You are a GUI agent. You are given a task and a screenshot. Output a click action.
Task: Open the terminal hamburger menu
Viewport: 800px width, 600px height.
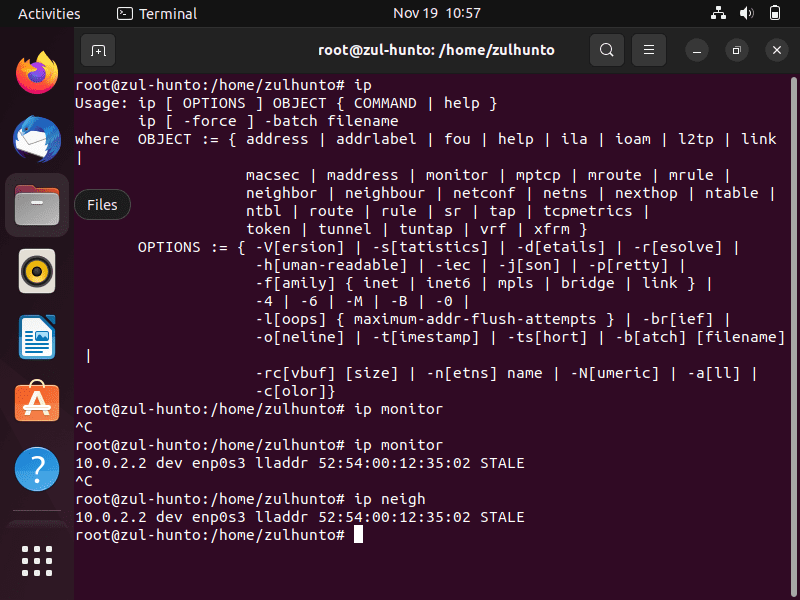(648, 50)
